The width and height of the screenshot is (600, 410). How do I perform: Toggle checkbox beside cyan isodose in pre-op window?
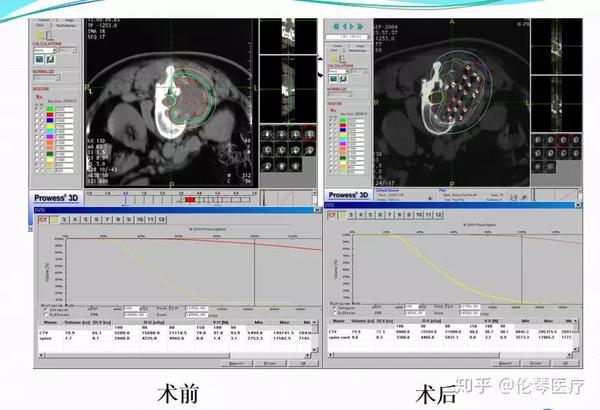tap(37, 131)
